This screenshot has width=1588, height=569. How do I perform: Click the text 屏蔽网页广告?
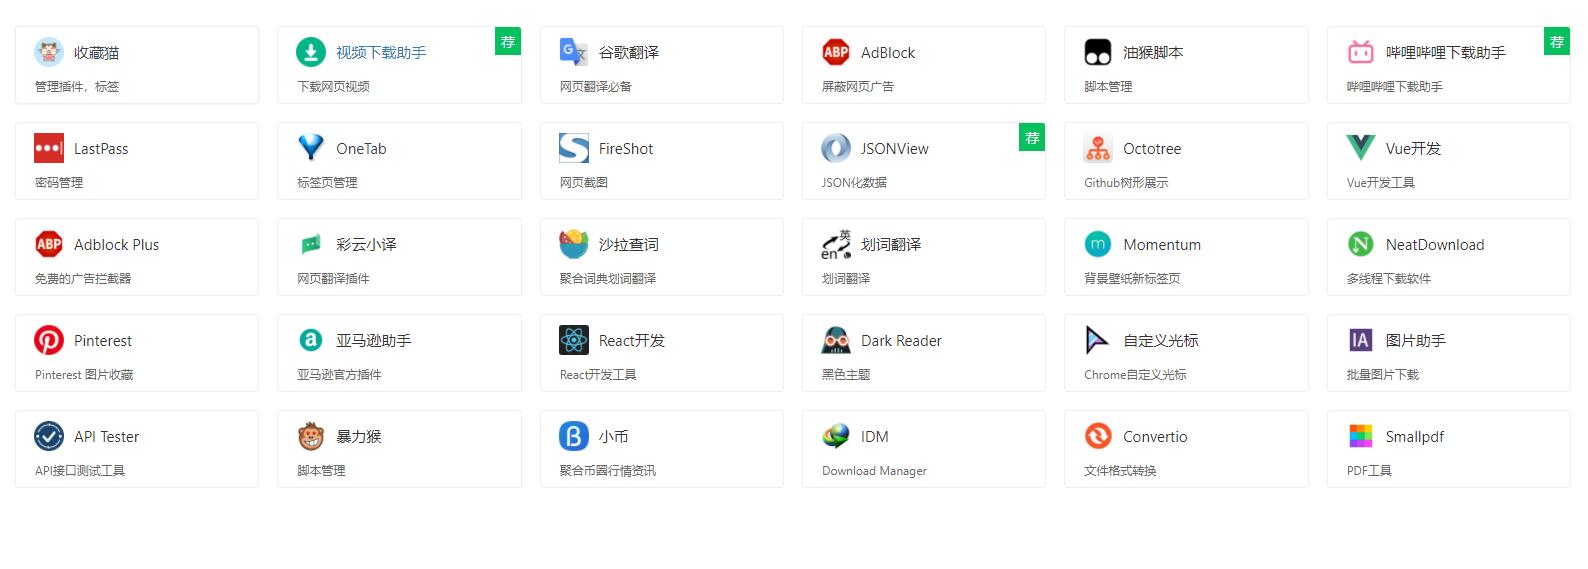(x=858, y=86)
